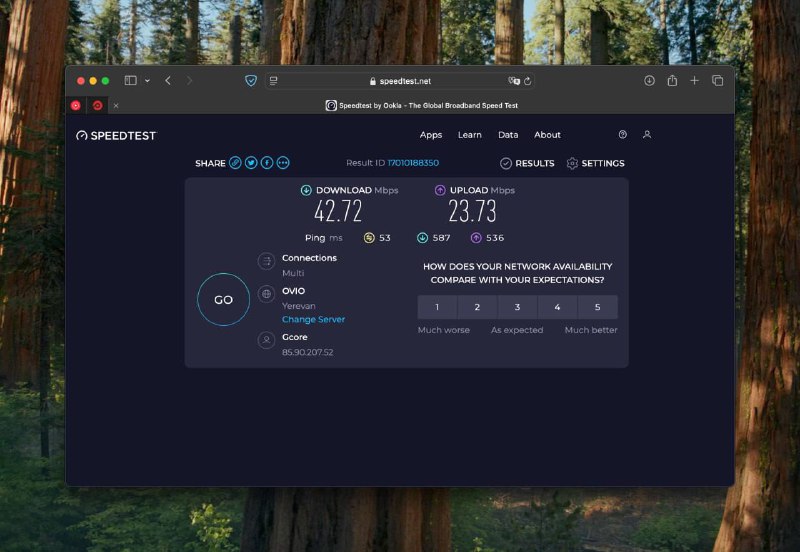Open the RESULTS page

[x=527, y=163]
